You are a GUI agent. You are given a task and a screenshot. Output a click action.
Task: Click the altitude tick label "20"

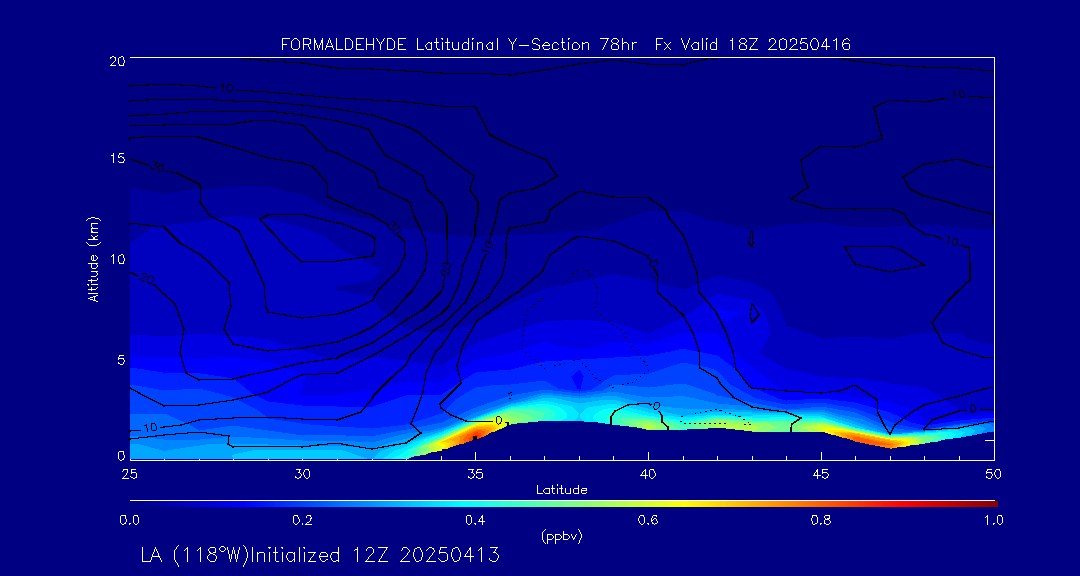click(x=116, y=60)
